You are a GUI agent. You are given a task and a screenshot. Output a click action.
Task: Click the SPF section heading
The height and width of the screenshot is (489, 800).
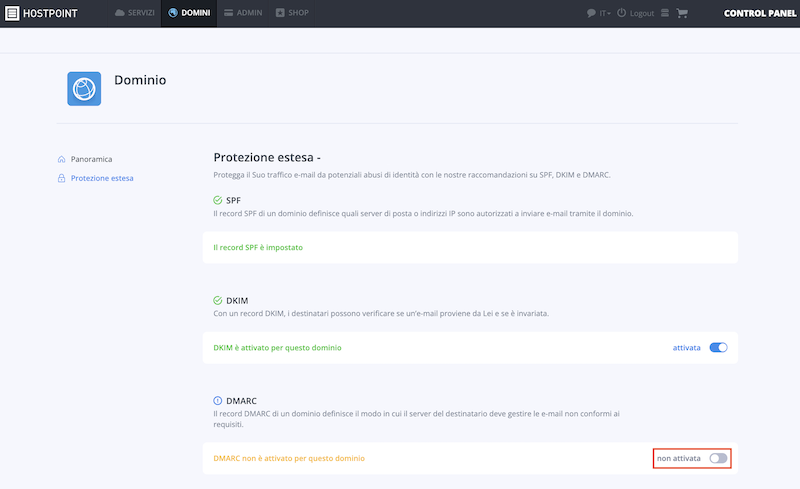tap(233, 200)
